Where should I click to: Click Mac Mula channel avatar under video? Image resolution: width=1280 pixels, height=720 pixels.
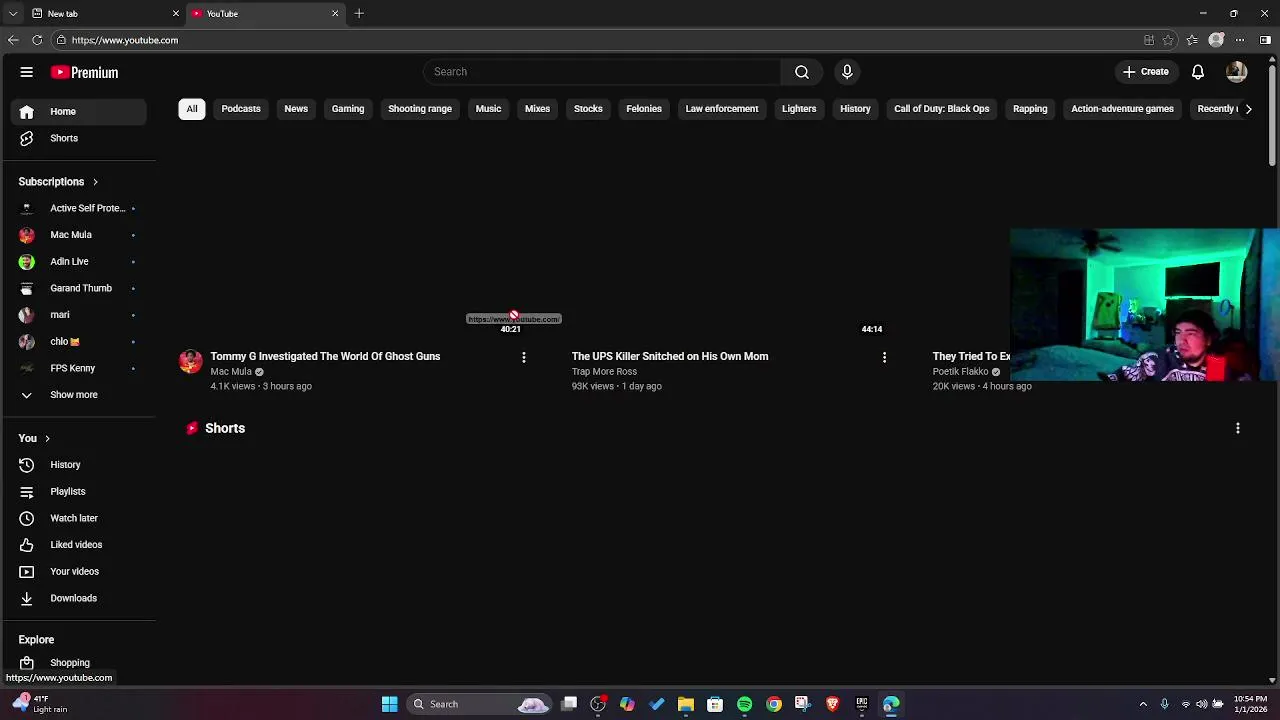pos(190,361)
